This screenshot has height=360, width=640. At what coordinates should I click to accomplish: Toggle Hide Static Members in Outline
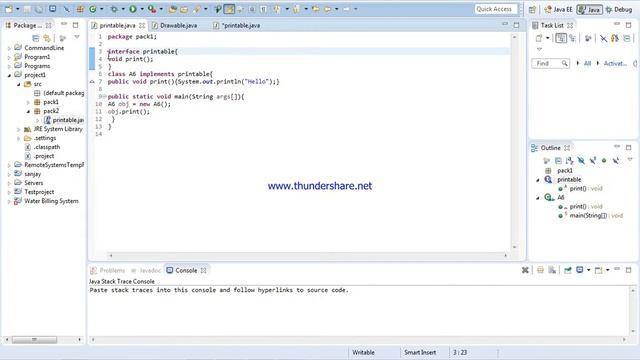[593, 160]
